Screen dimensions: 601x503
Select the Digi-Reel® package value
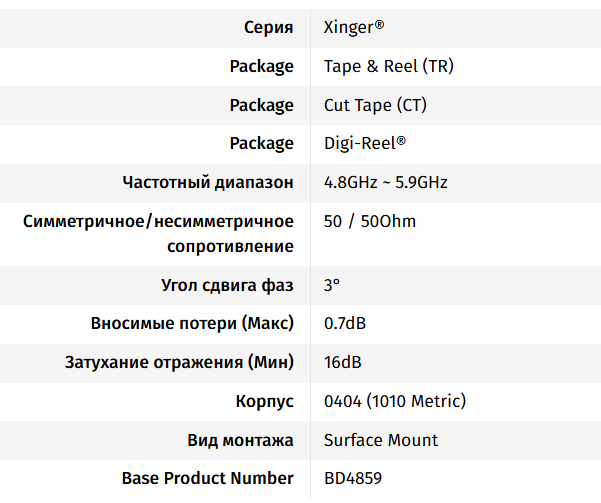click(x=365, y=143)
